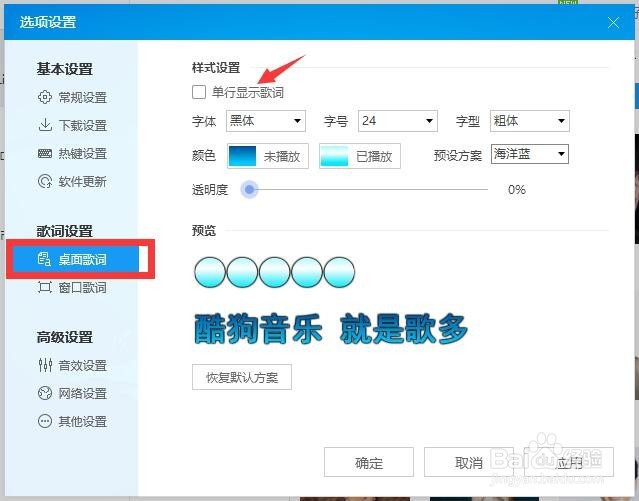Open the 字型 dropdown showing 粗体
The height and width of the screenshot is (501, 639).
pyautogui.click(x=530, y=121)
